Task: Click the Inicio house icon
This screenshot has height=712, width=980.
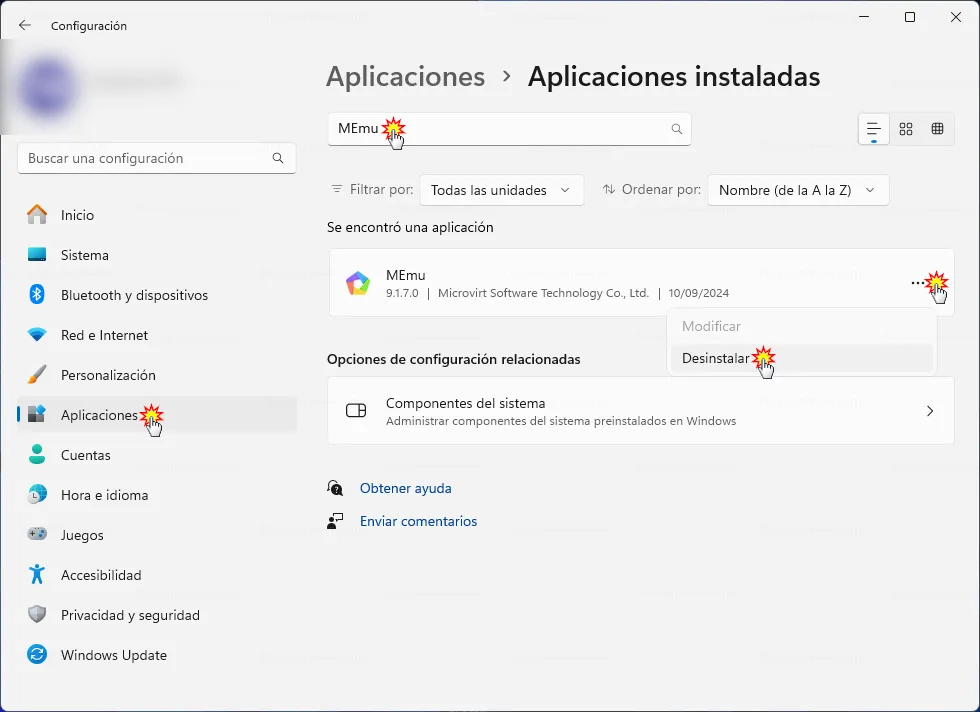Action: [37, 214]
